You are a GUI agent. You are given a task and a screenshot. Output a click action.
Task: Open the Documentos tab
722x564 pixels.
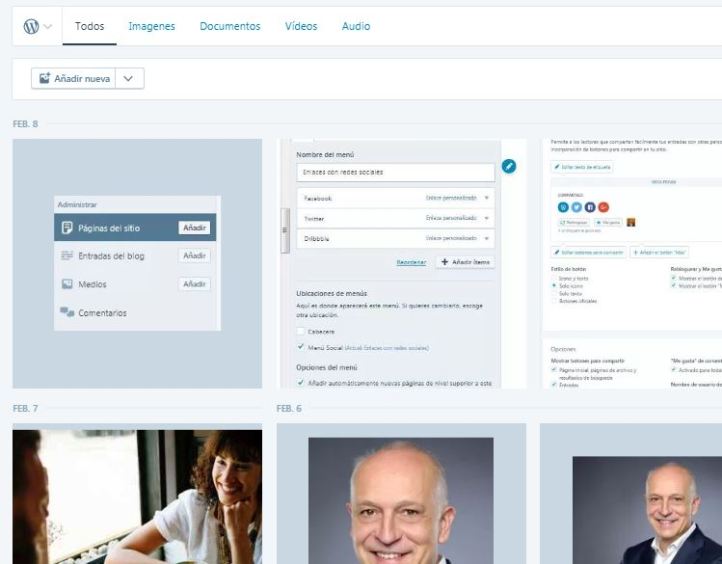(230, 26)
